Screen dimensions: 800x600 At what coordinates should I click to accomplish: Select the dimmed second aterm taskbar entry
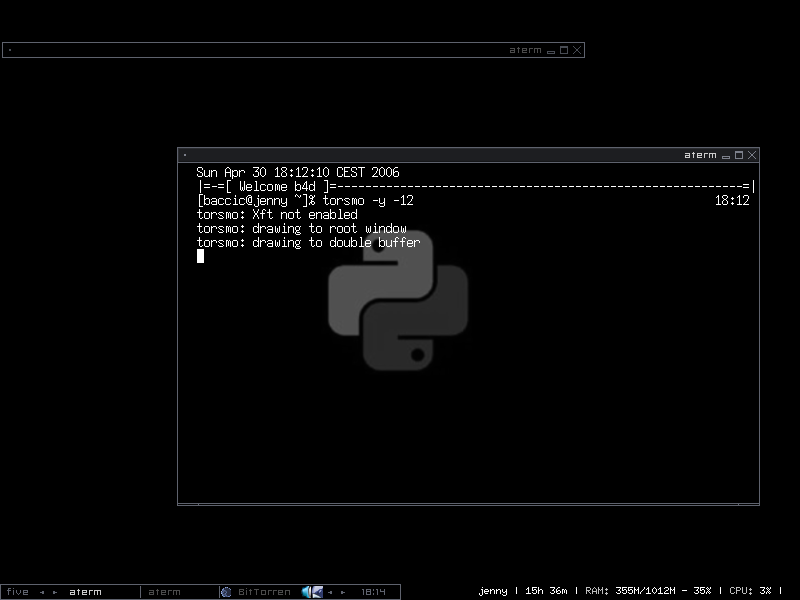tap(179, 592)
